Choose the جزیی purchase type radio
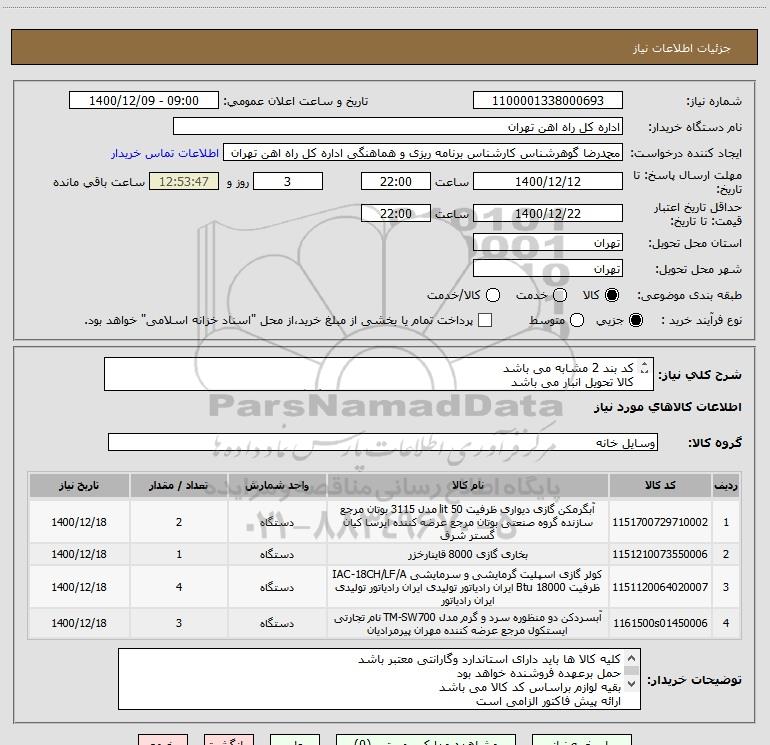This screenshot has width=770, height=745. coord(635,320)
